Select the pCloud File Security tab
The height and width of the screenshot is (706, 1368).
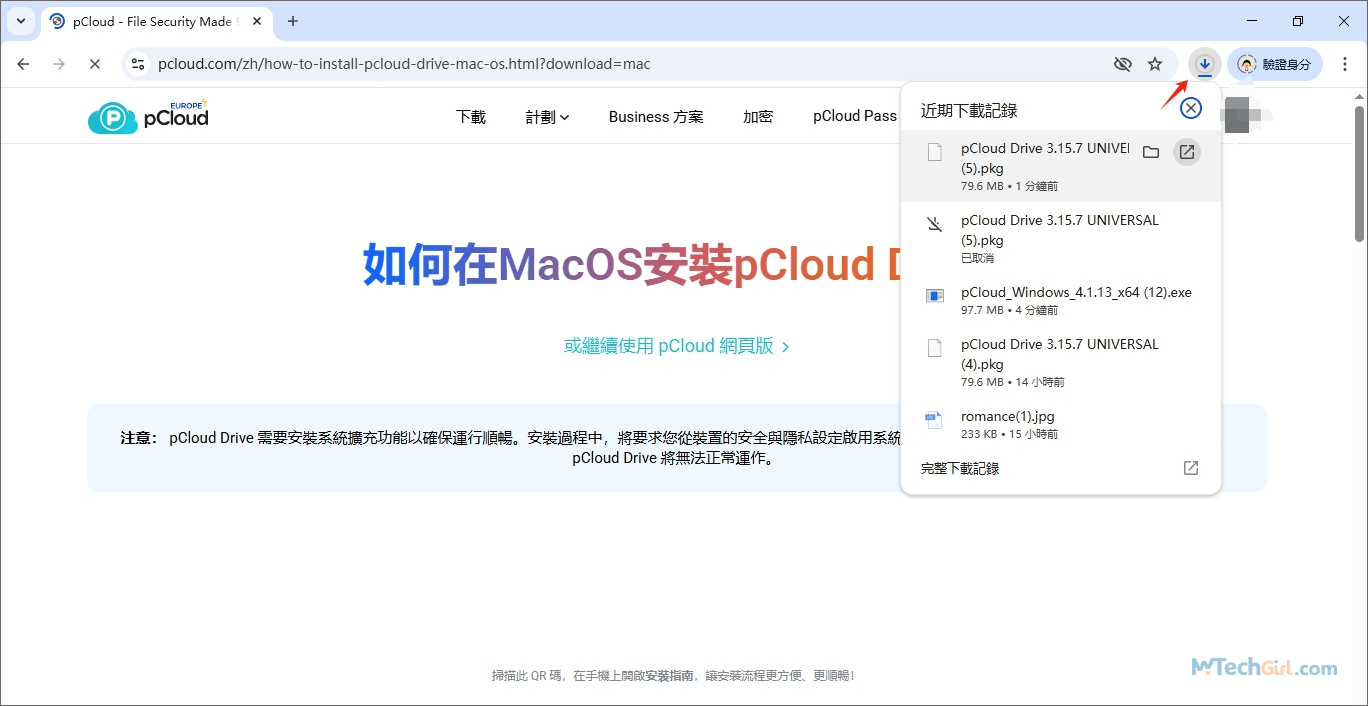(155, 21)
